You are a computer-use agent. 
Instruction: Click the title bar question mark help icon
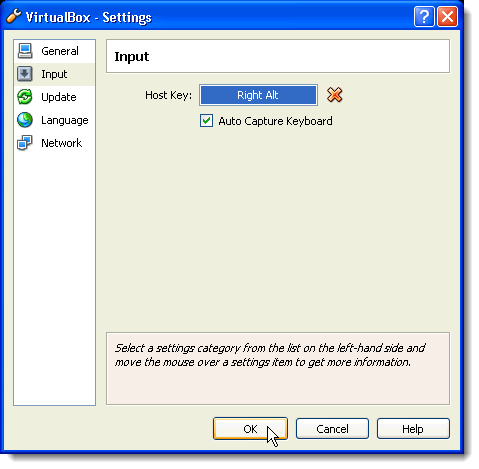pos(424,17)
